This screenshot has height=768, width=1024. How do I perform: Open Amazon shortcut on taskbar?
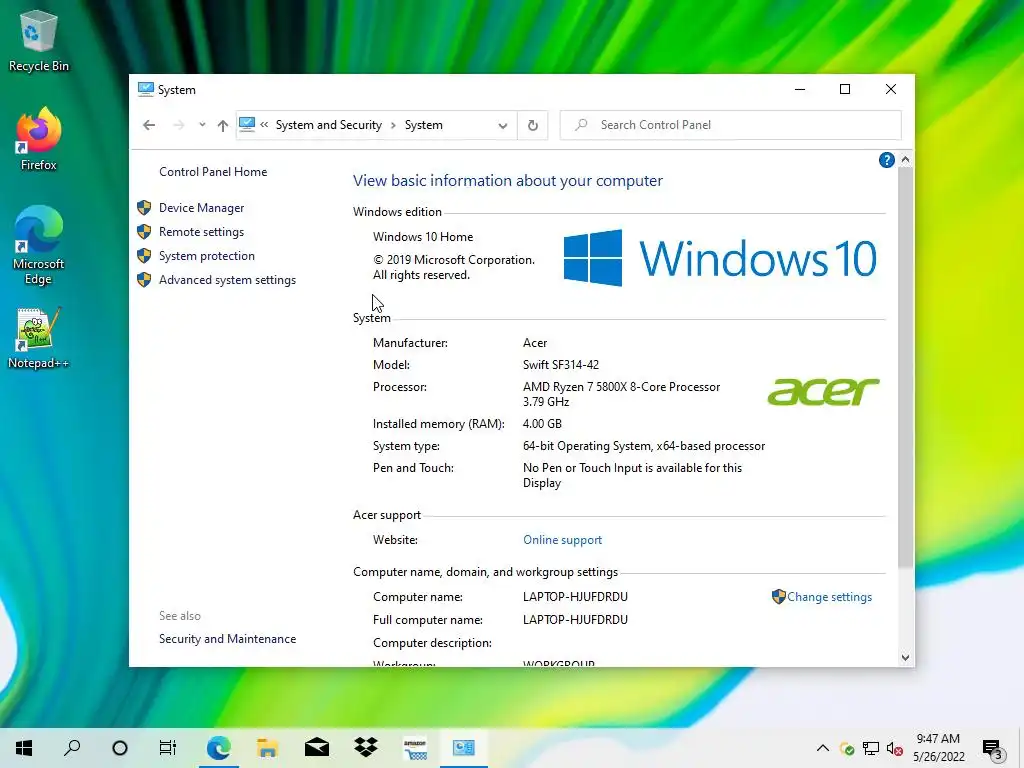coord(415,748)
